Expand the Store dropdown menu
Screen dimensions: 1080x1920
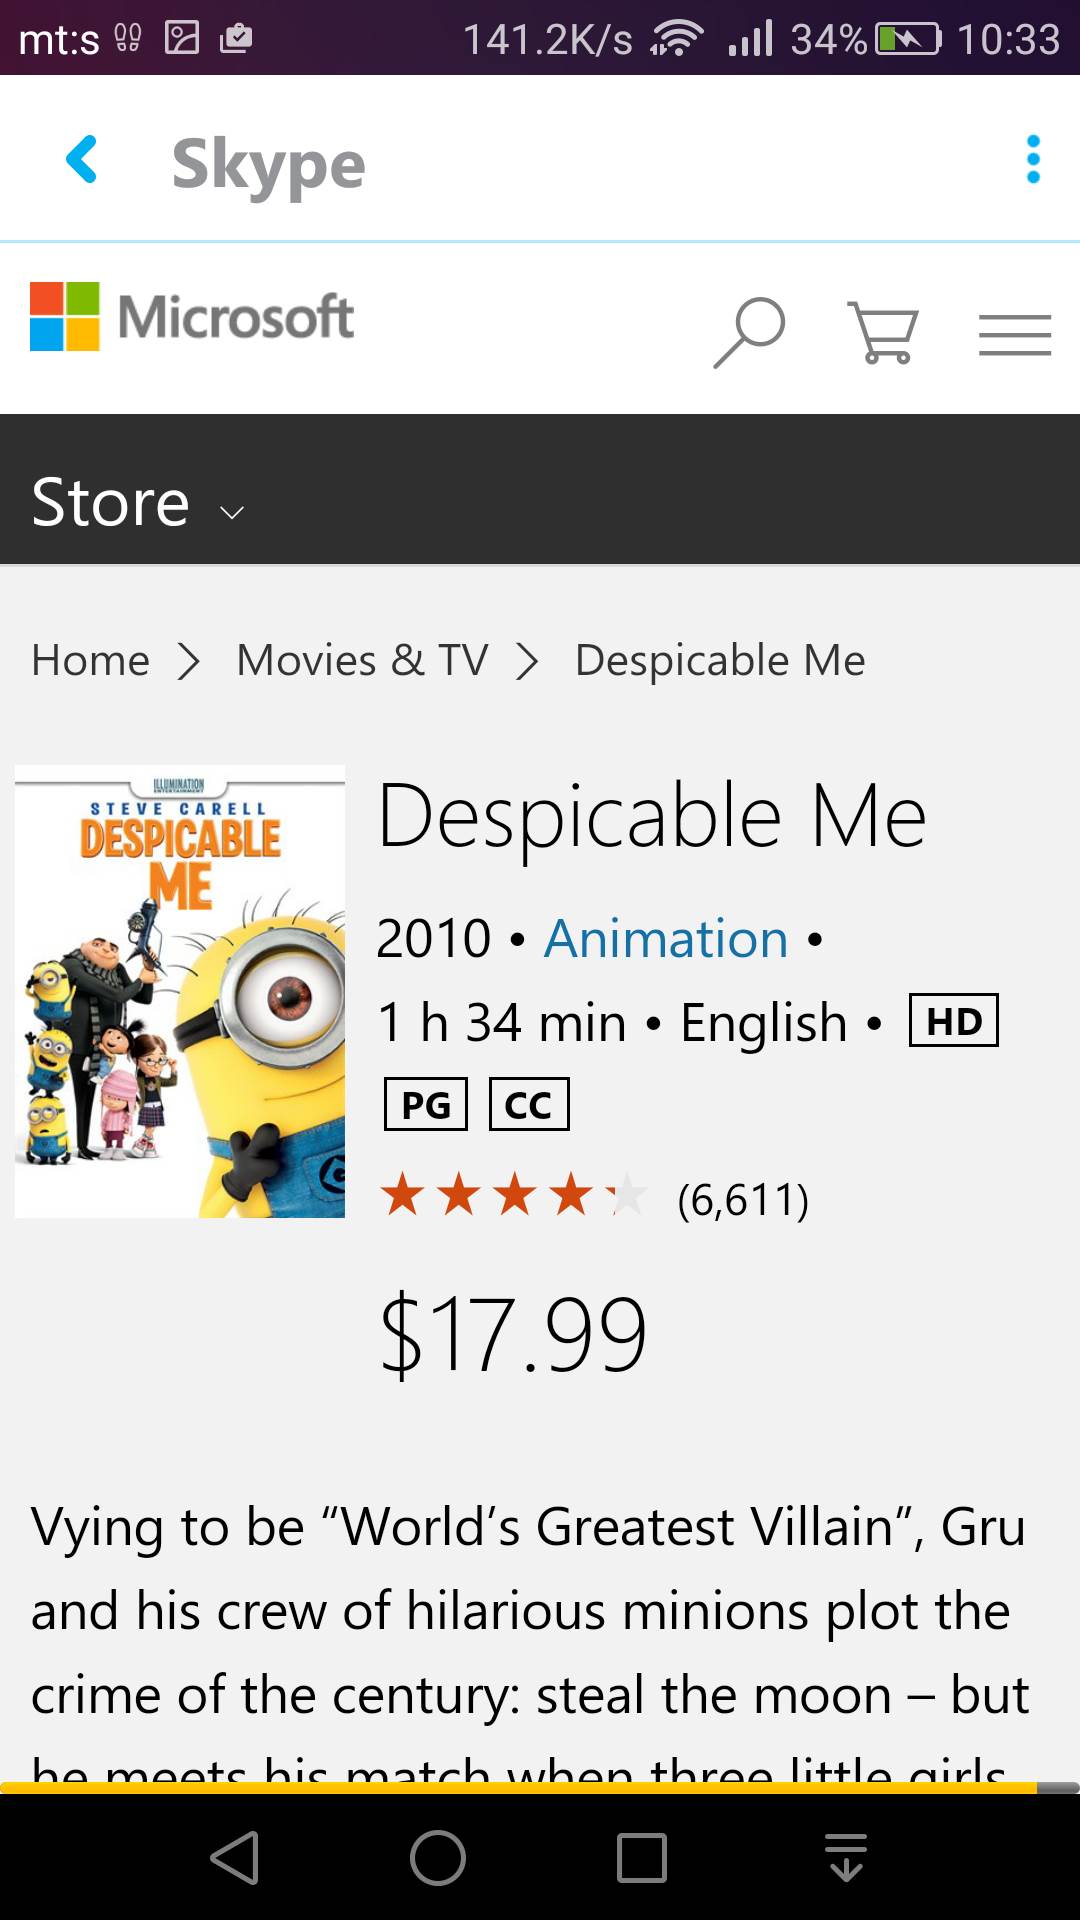tap(138, 503)
